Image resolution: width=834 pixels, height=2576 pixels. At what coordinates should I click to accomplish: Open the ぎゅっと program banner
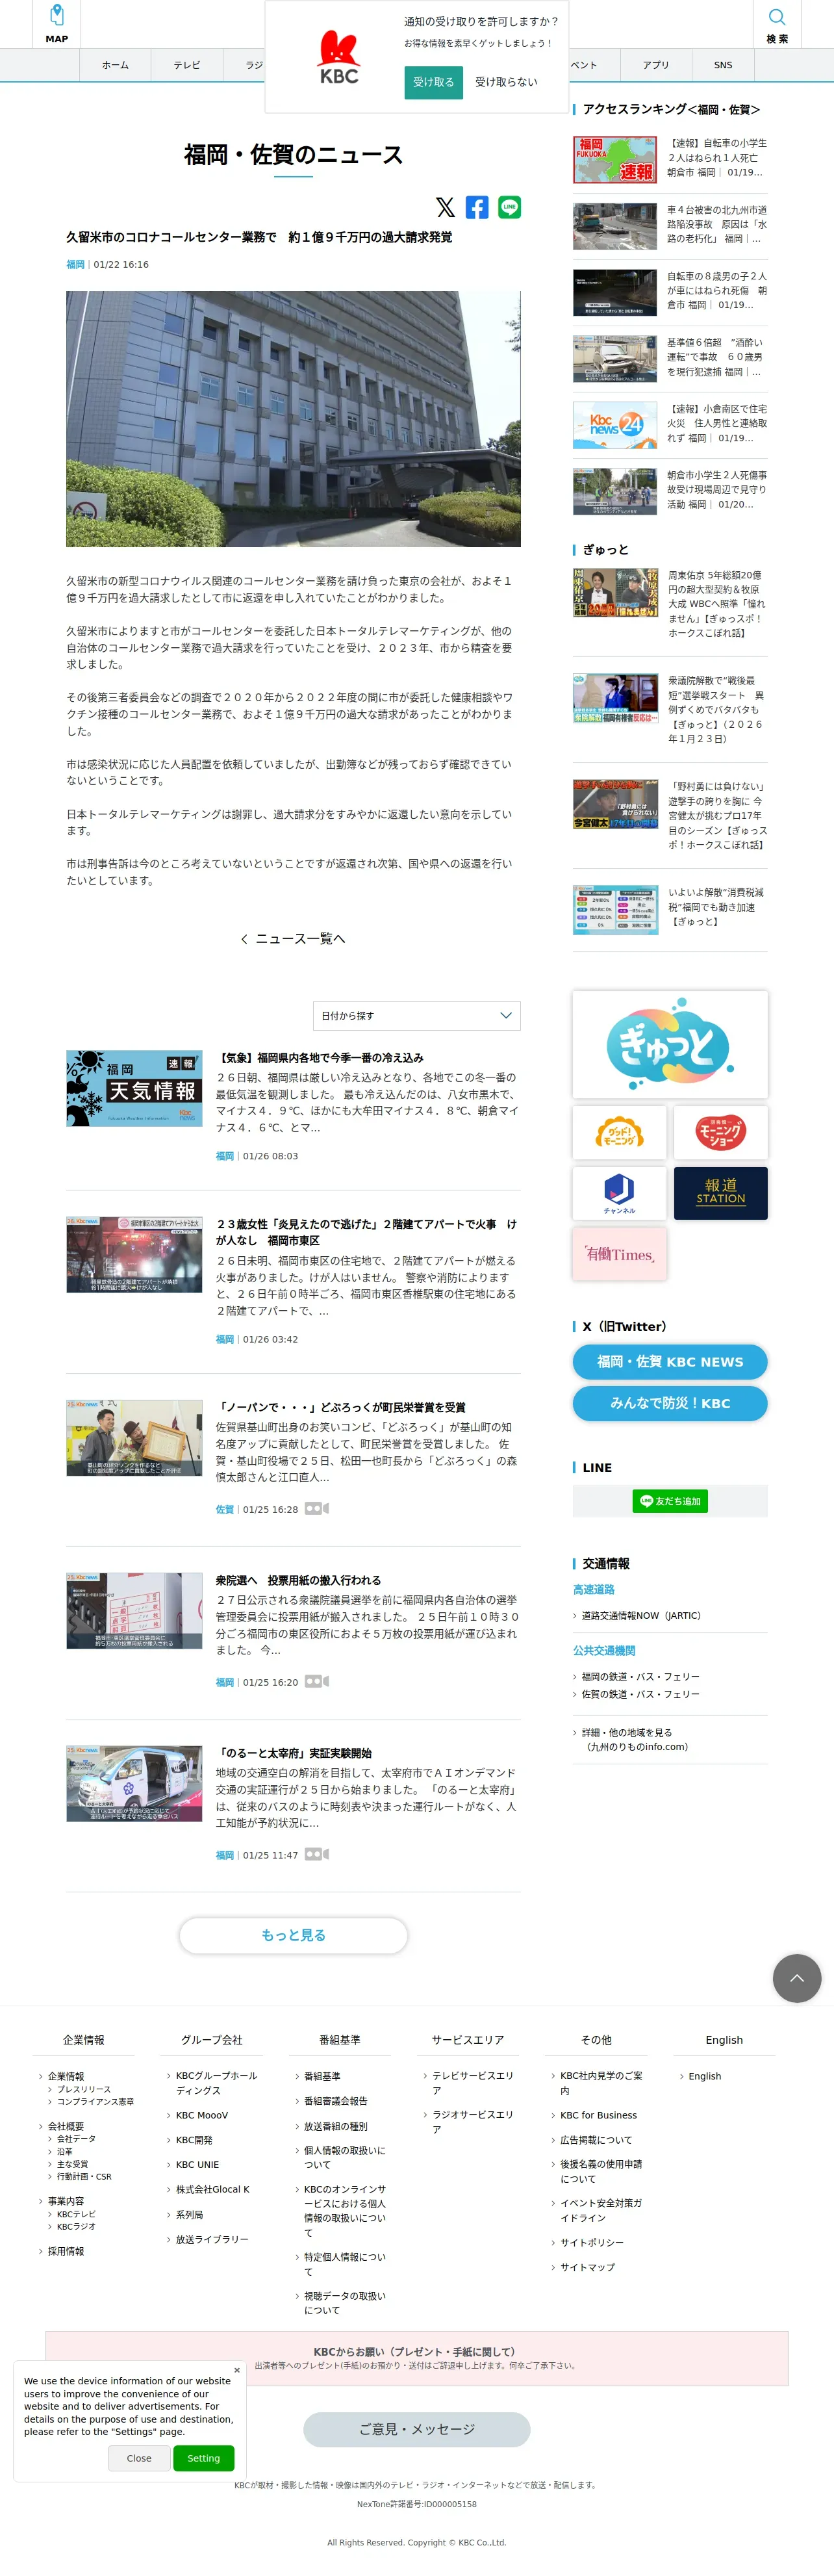[670, 1044]
